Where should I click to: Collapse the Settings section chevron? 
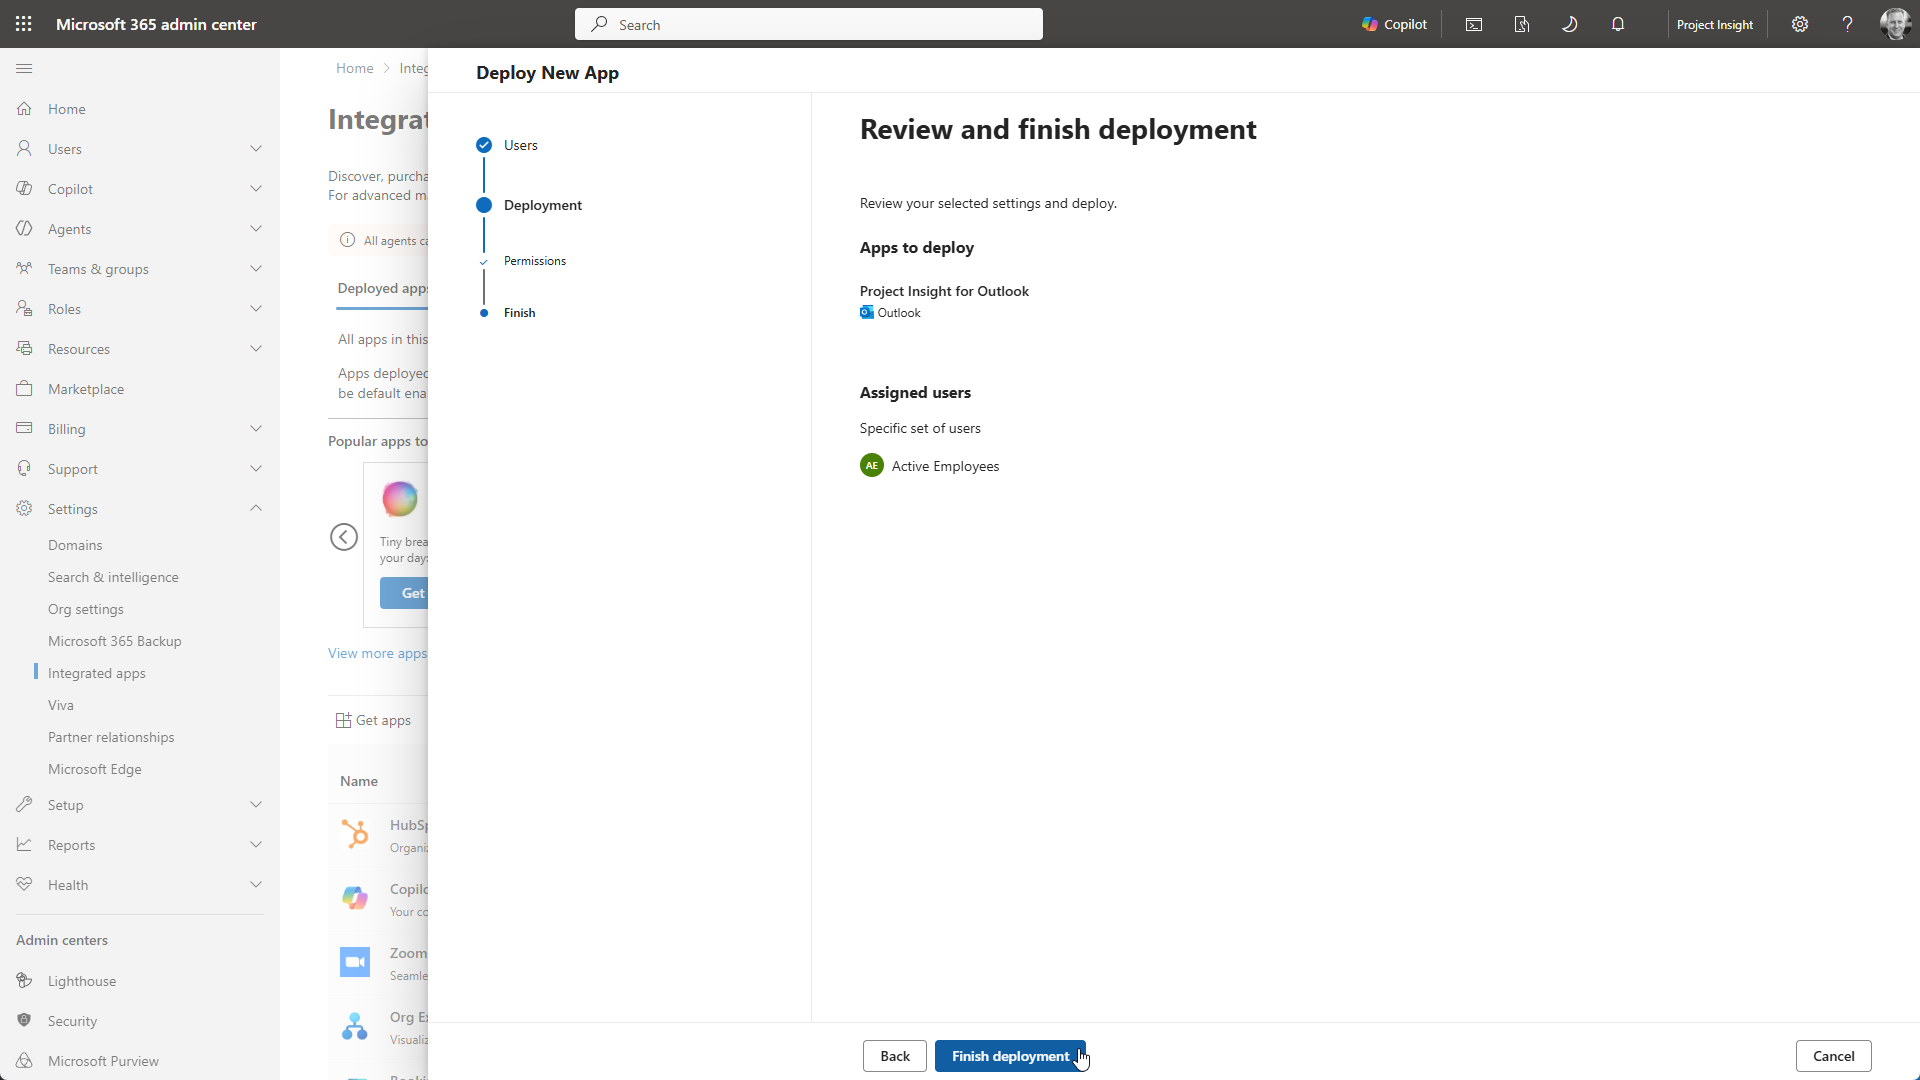(256, 509)
